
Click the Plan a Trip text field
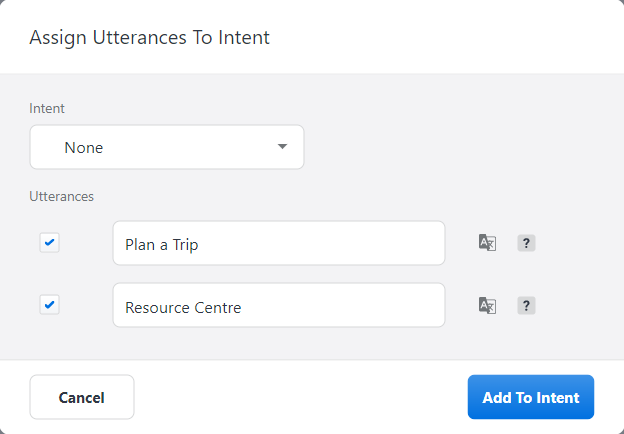click(x=279, y=243)
